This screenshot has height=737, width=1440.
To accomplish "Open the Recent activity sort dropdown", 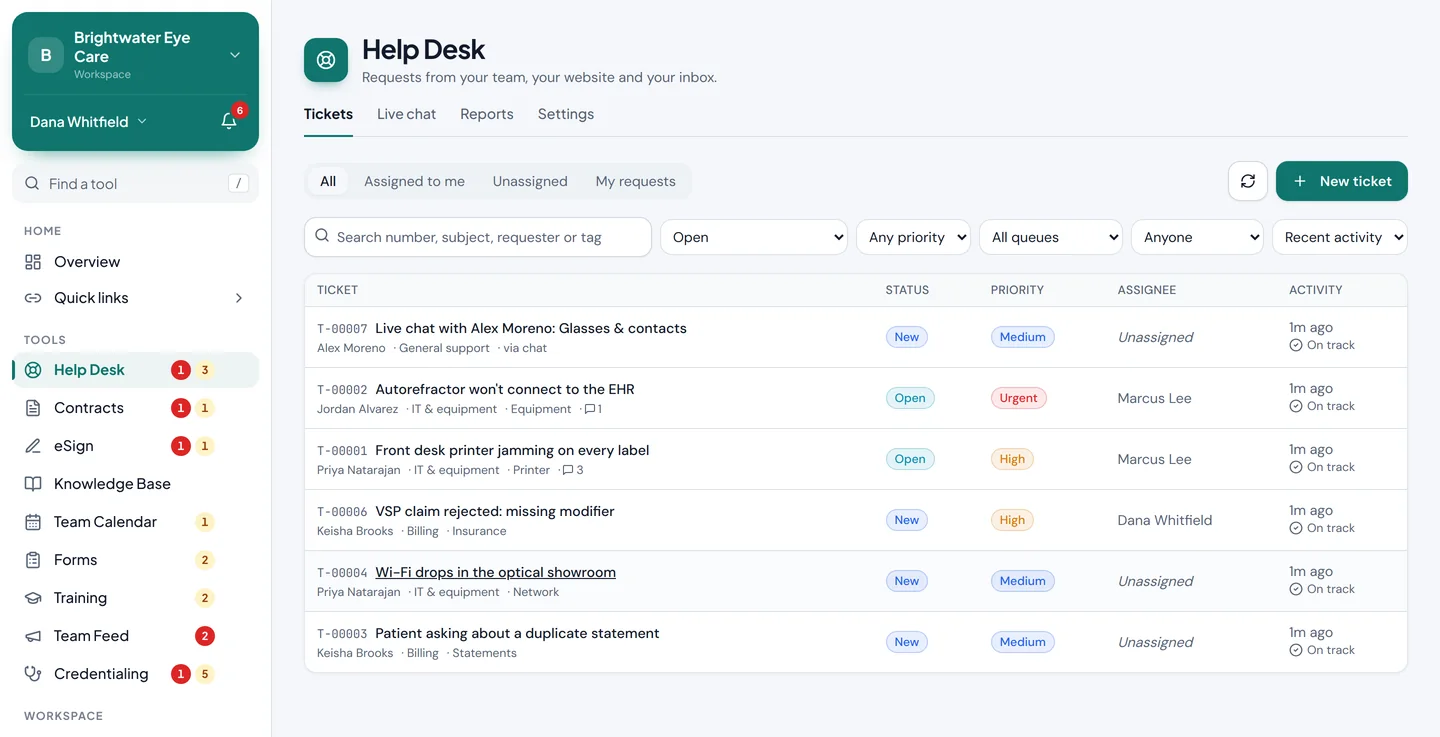I will [x=1340, y=237].
